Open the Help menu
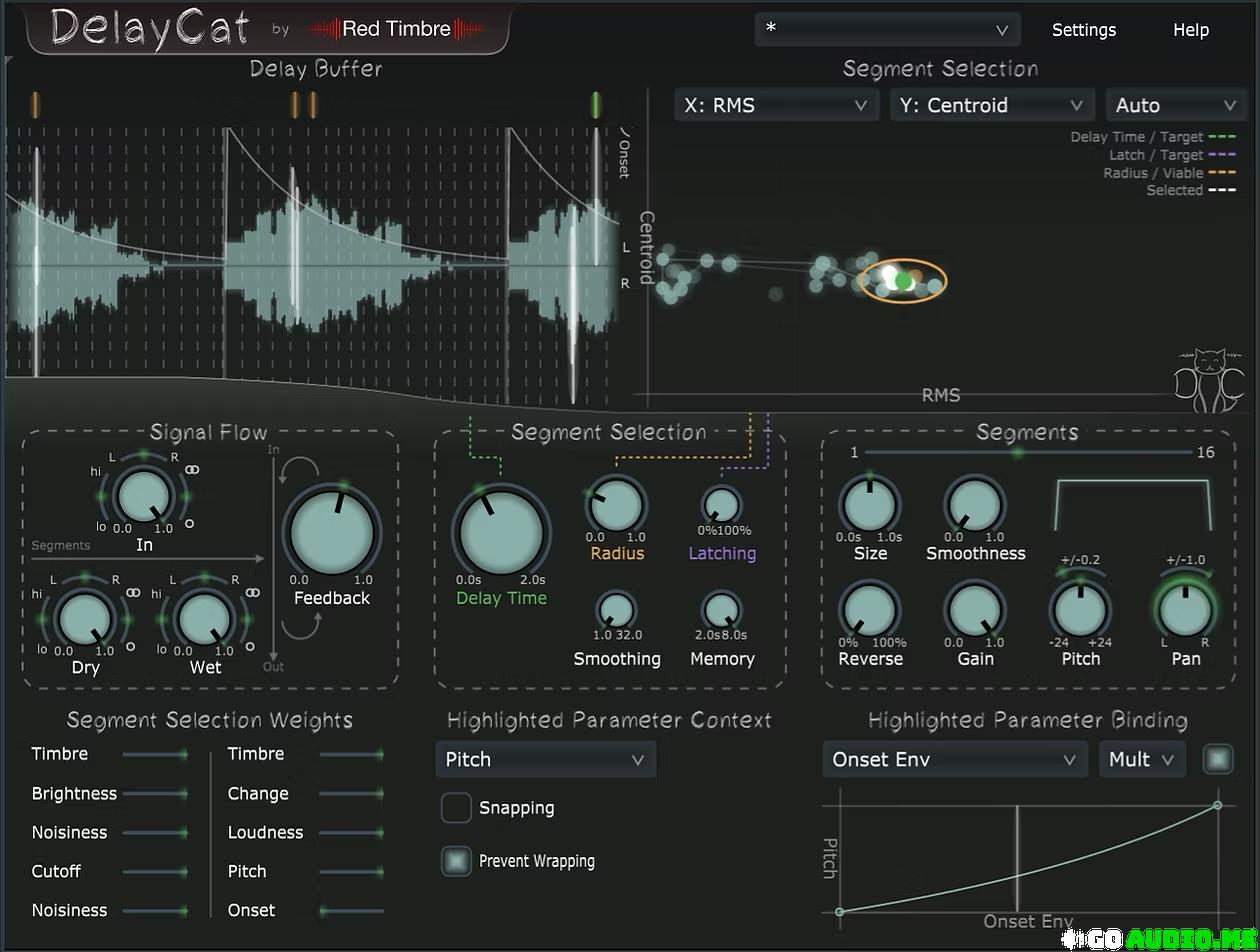Viewport: 1260px width, 952px height. click(1190, 30)
